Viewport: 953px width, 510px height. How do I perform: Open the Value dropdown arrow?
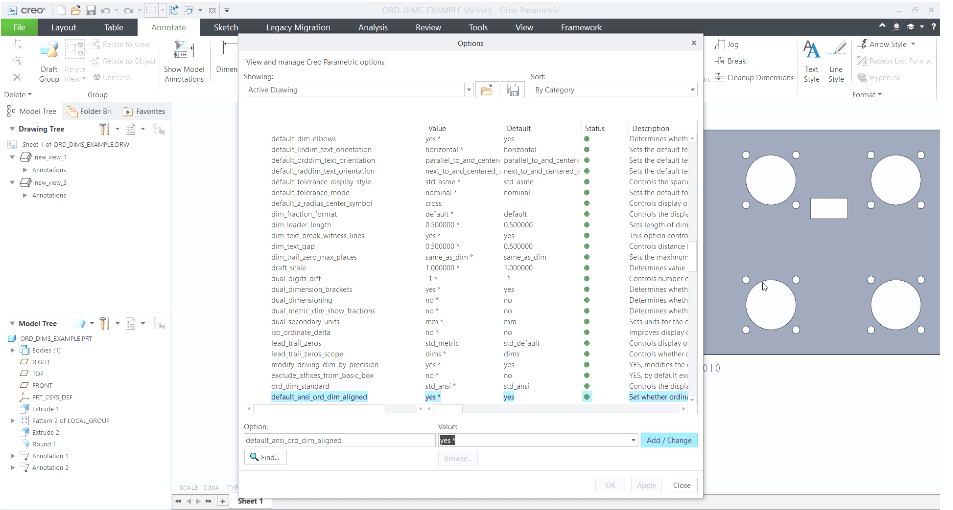pos(632,440)
